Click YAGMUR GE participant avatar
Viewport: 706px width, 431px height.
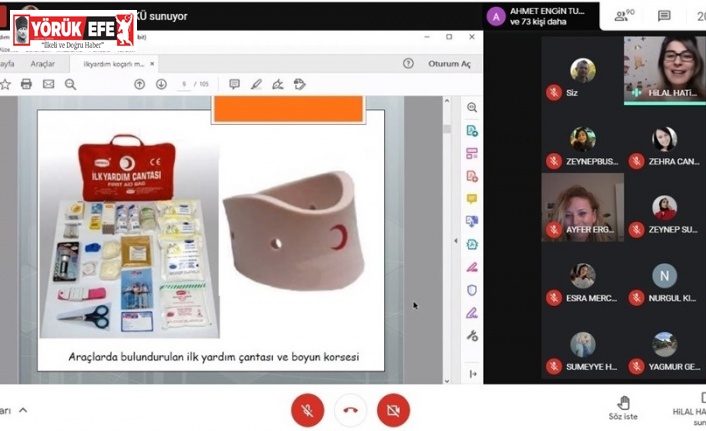[x=665, y=345]
